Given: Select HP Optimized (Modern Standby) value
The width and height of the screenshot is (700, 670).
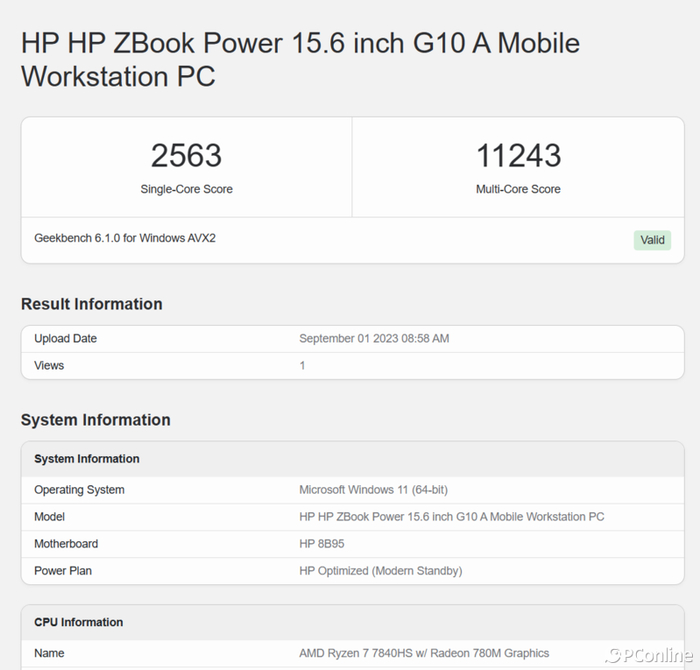Looking at the screenshot, I should click(381, 571).
